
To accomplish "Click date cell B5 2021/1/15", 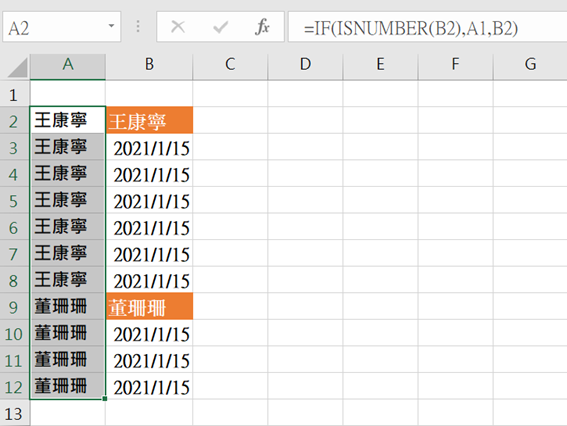I will 149,200.
